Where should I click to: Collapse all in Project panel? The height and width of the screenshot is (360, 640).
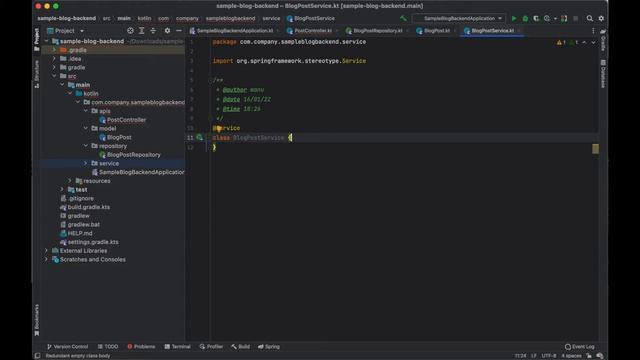153,31
